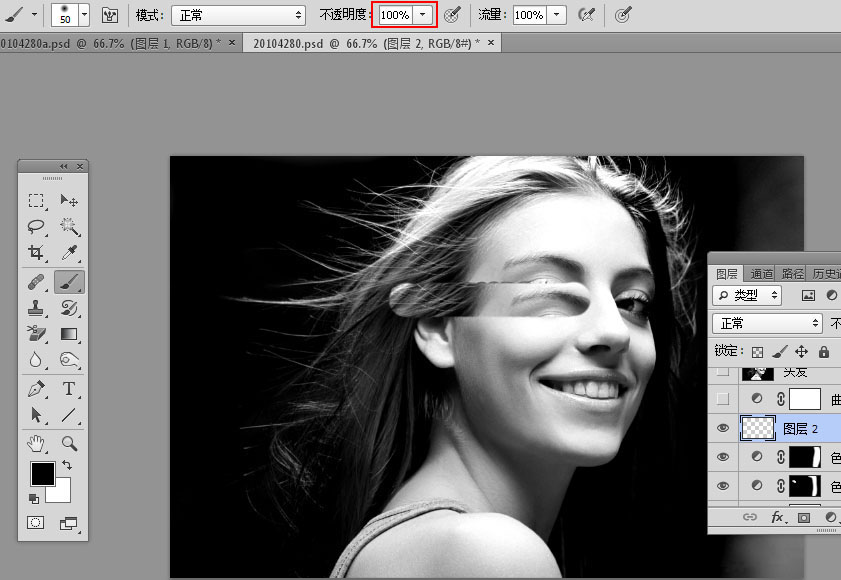This screenshot has width=841, height=580.
Task: Select the Horizontal Type tool
Action: [x=69, y=388]
